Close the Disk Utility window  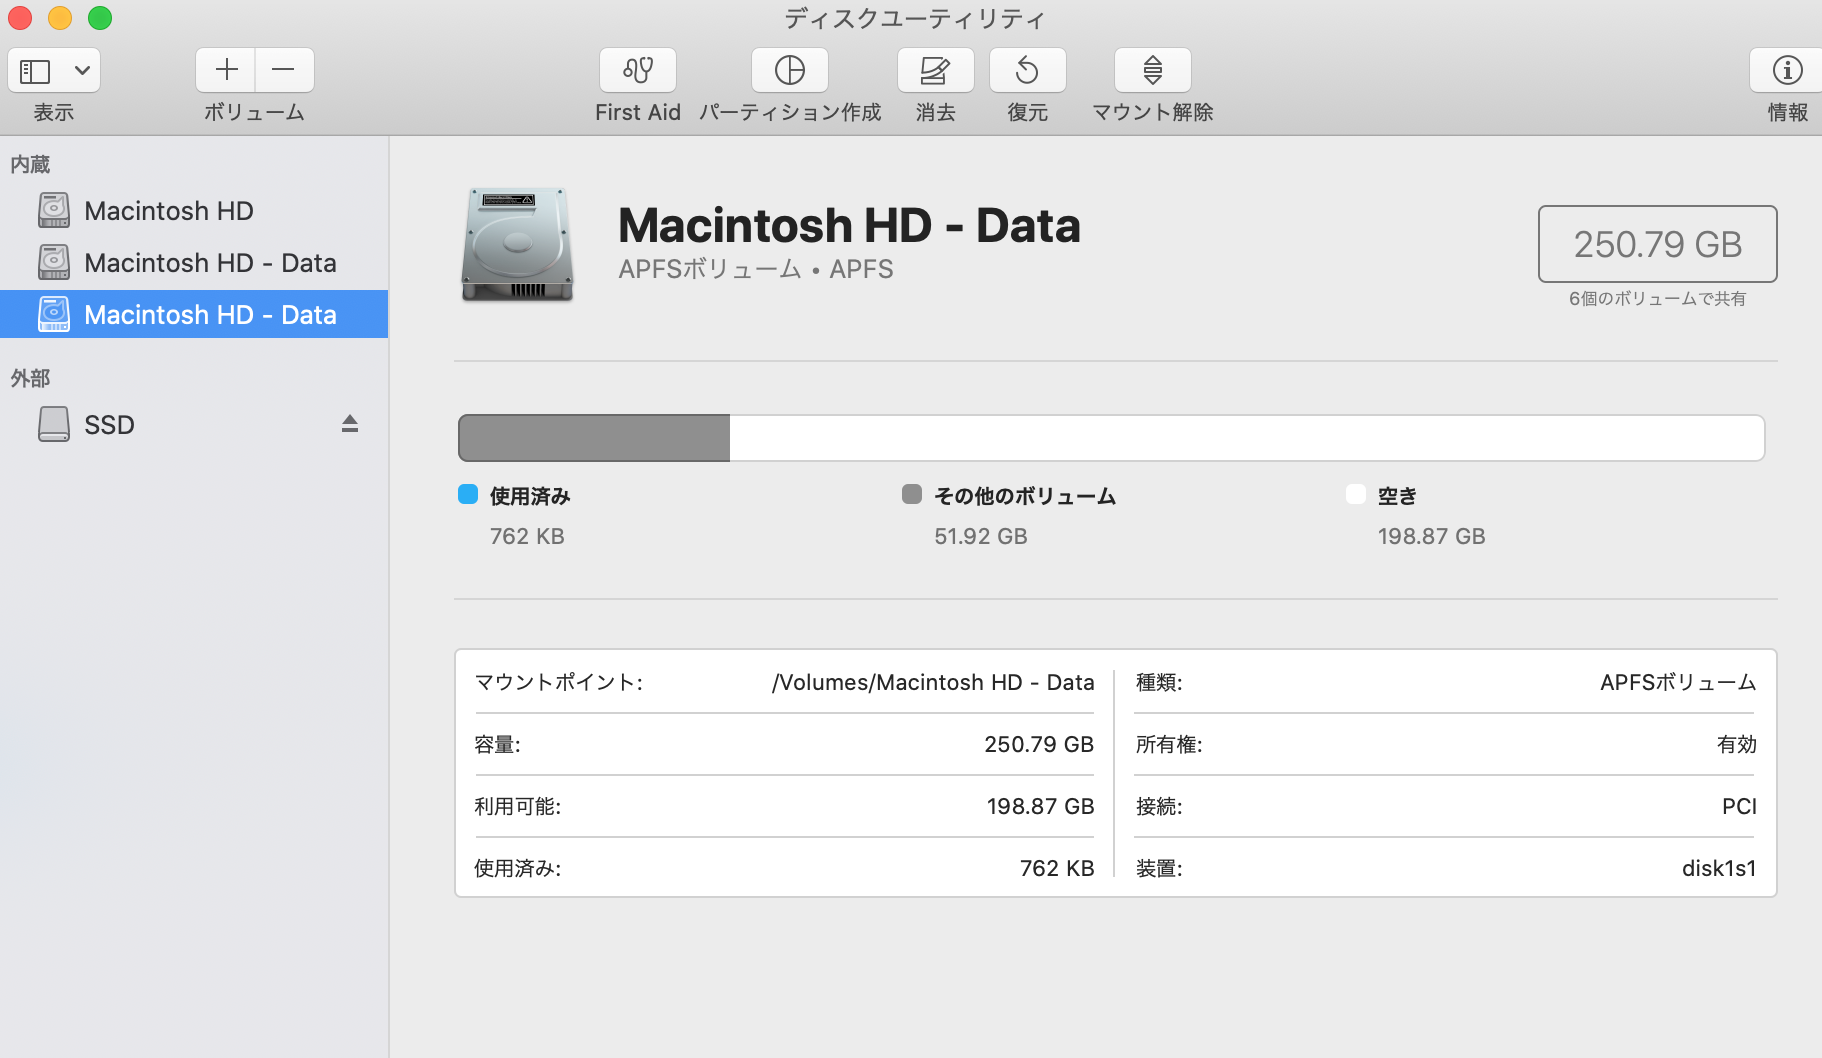[x=20, y=18]
